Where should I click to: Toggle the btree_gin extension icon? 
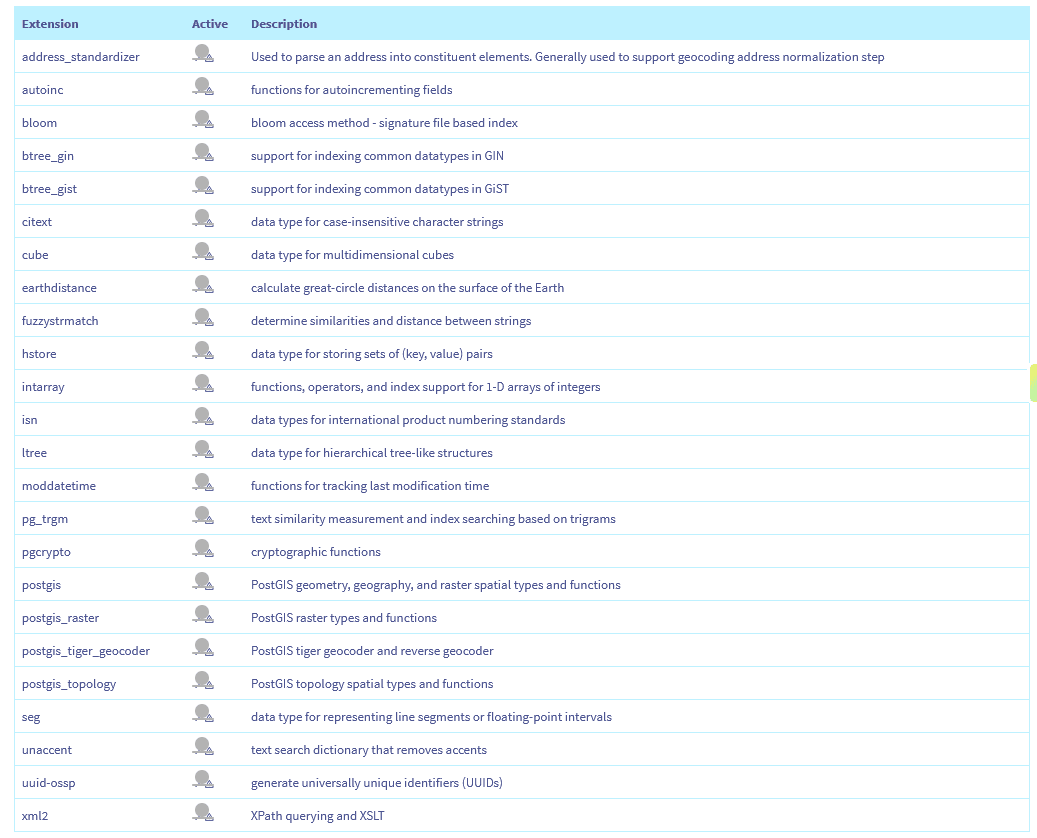[x=203, y=153]
